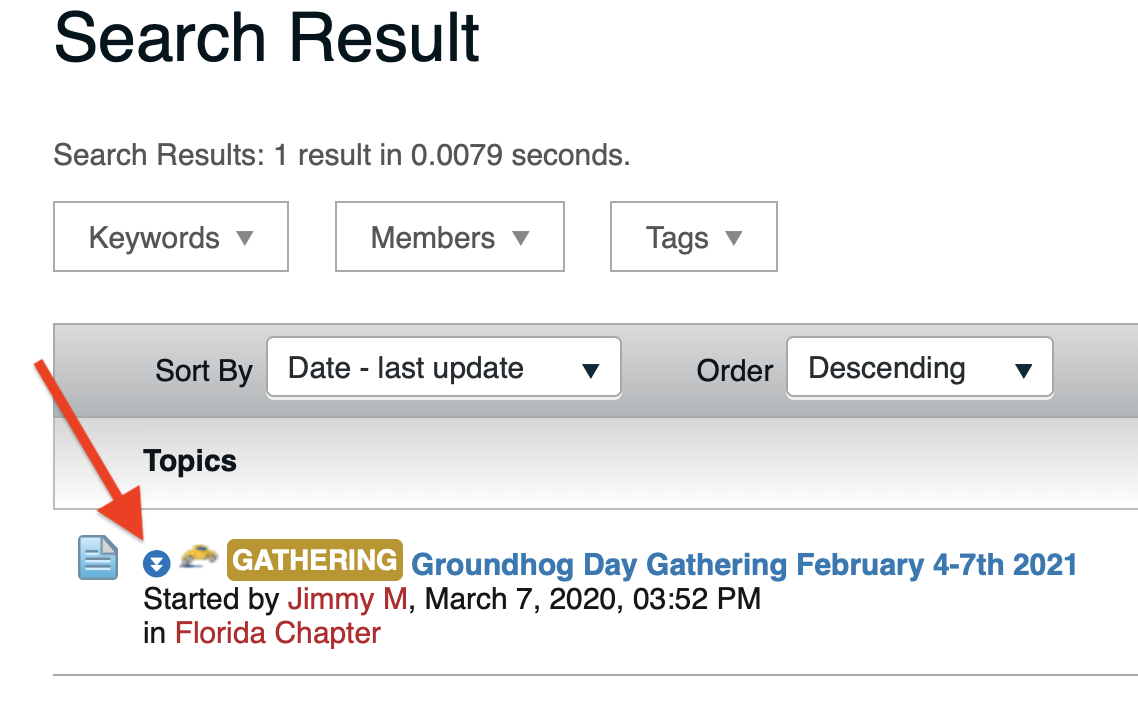Click the triangle arrow beside Tags
This screenshot has height=714, width=1138.
[734, 238]
